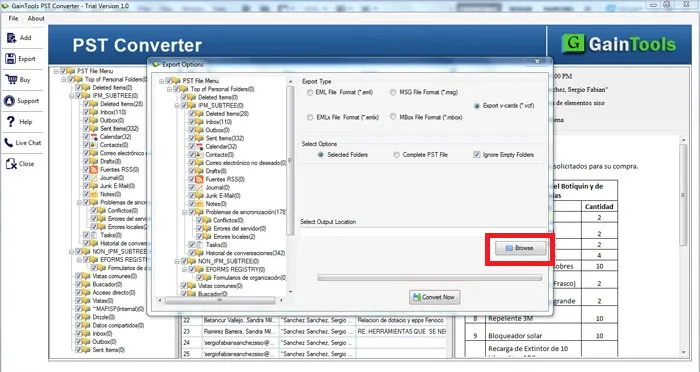Select Historial de conversaciones(342) in dialog
The width and height of the screenshot is (700, 372).
point(245,253)
